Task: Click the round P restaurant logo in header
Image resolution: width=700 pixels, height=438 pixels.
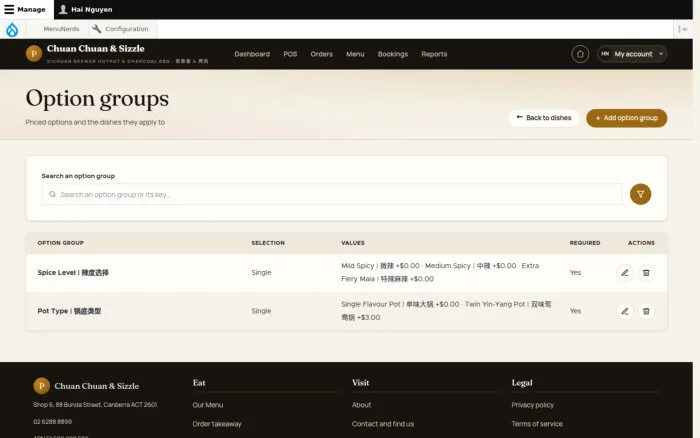Action: 34,54
